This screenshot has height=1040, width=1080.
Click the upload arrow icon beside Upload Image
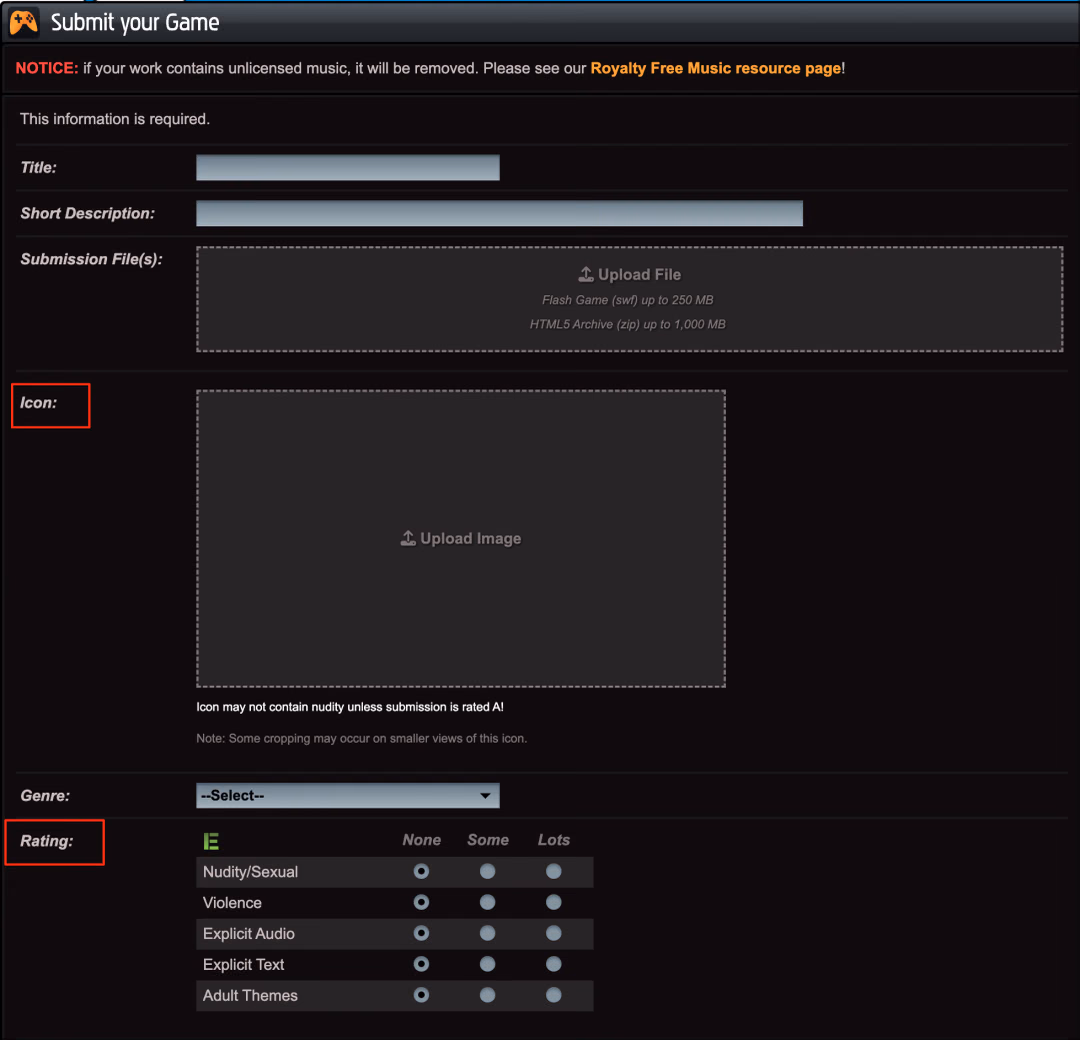pos(408,538)
